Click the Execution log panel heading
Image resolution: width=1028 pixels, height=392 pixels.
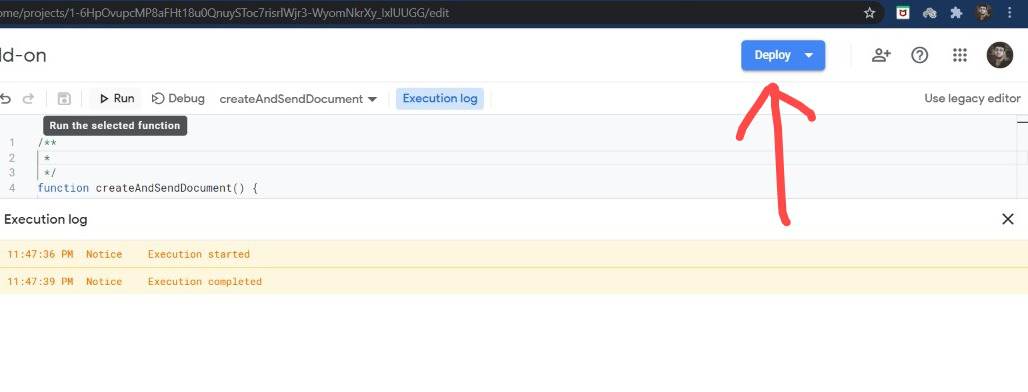(46, 219)
